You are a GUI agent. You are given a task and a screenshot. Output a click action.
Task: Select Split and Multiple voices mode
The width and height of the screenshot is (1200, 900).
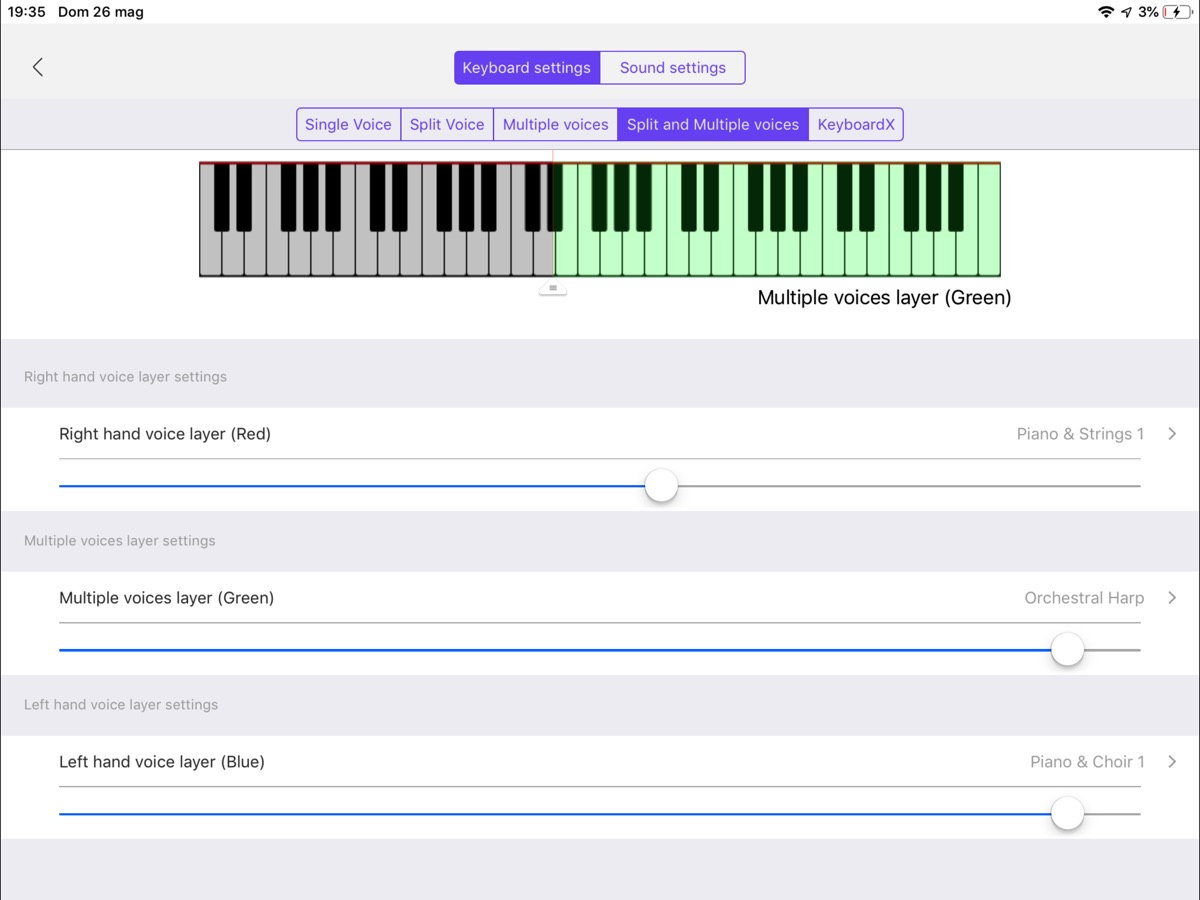tap(712, 125)
